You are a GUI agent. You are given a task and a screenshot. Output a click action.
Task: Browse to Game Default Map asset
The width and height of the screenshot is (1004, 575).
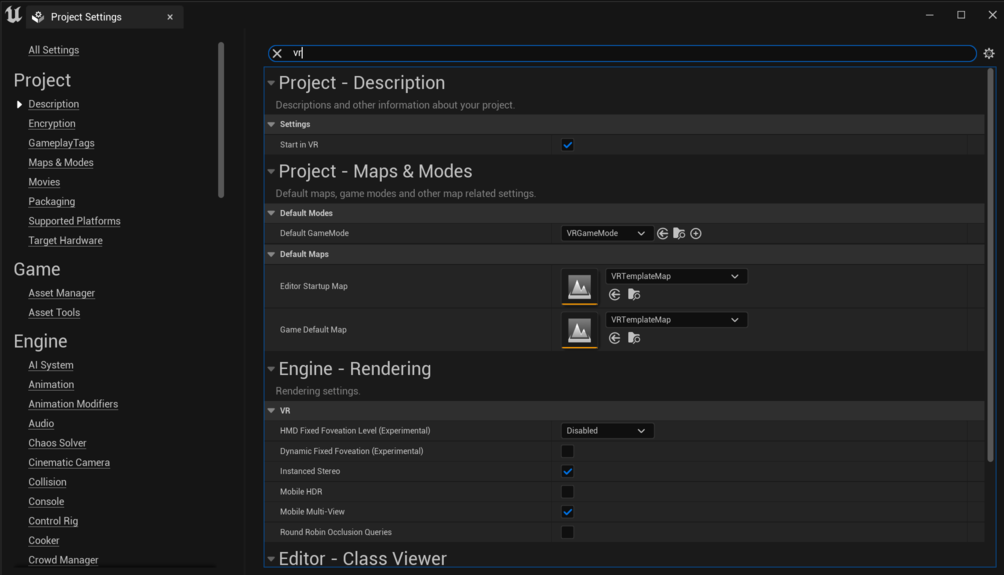point(634,338)
